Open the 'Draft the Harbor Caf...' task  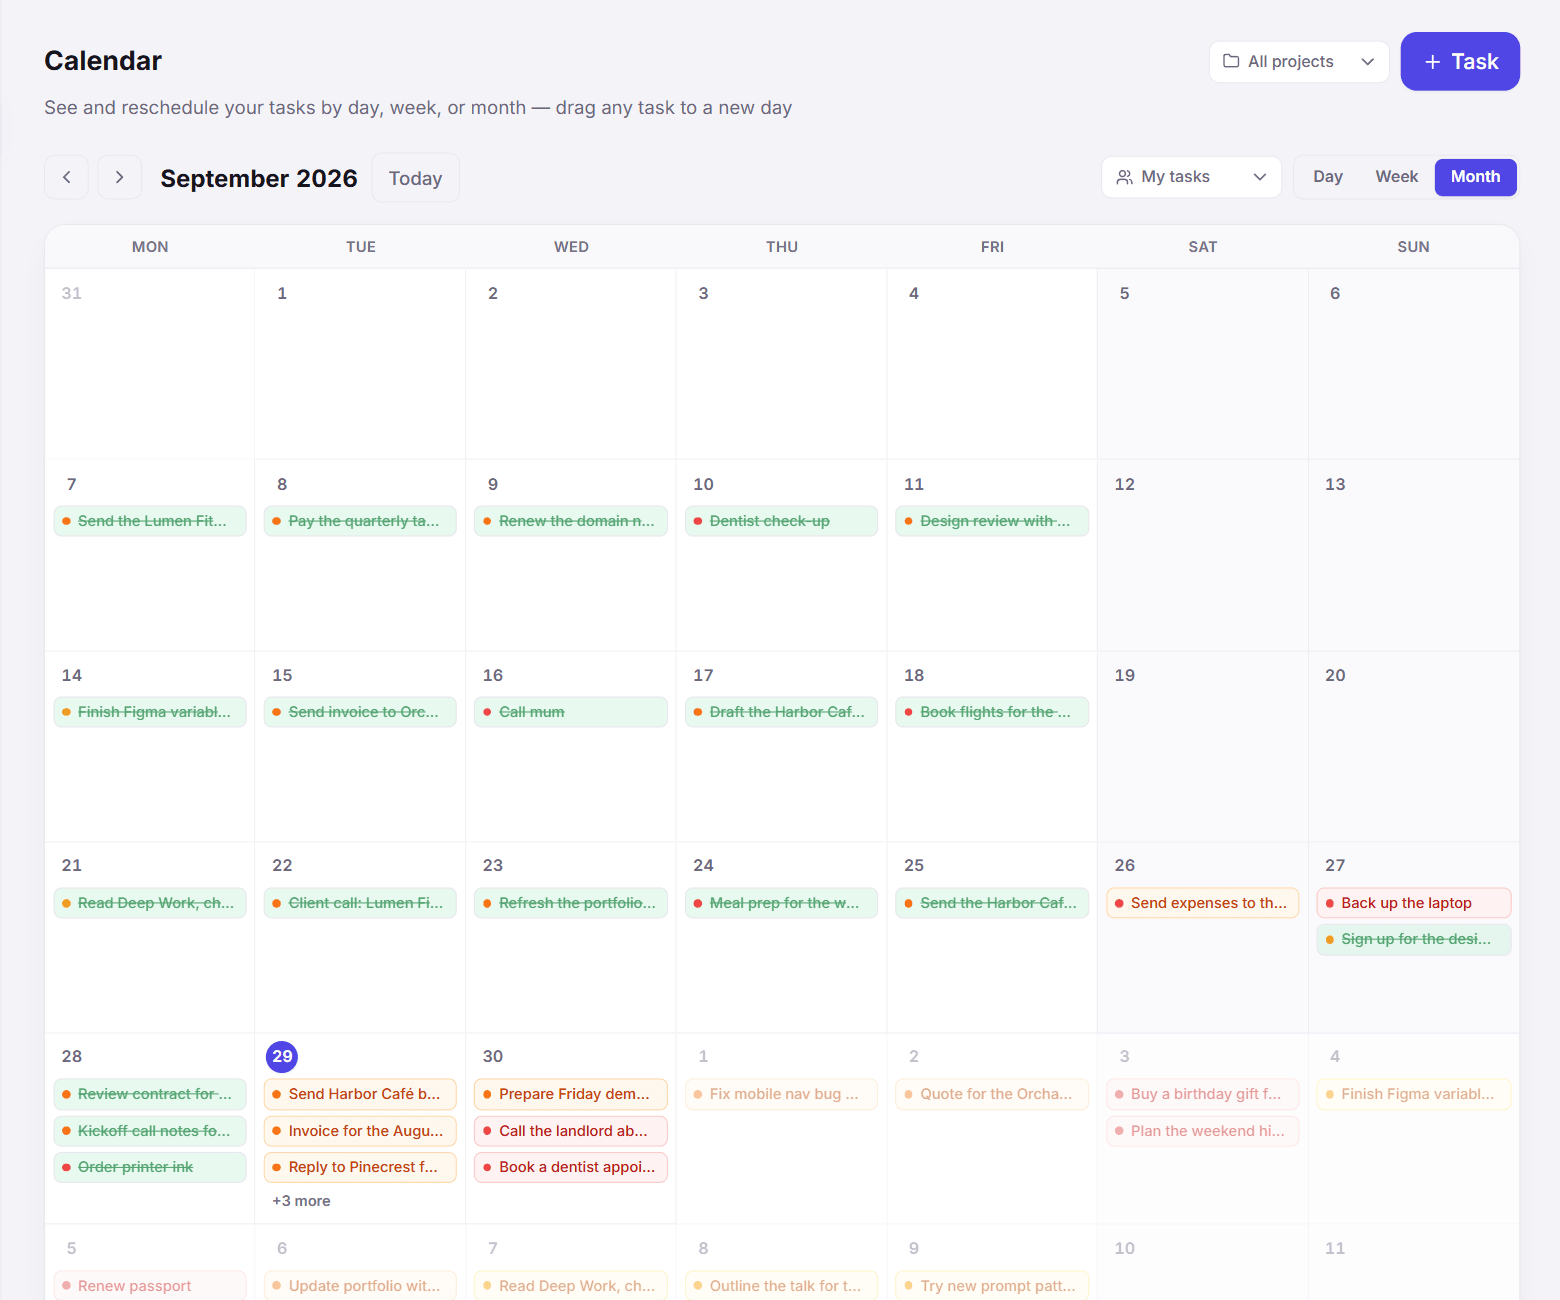(x=782, y=712)
